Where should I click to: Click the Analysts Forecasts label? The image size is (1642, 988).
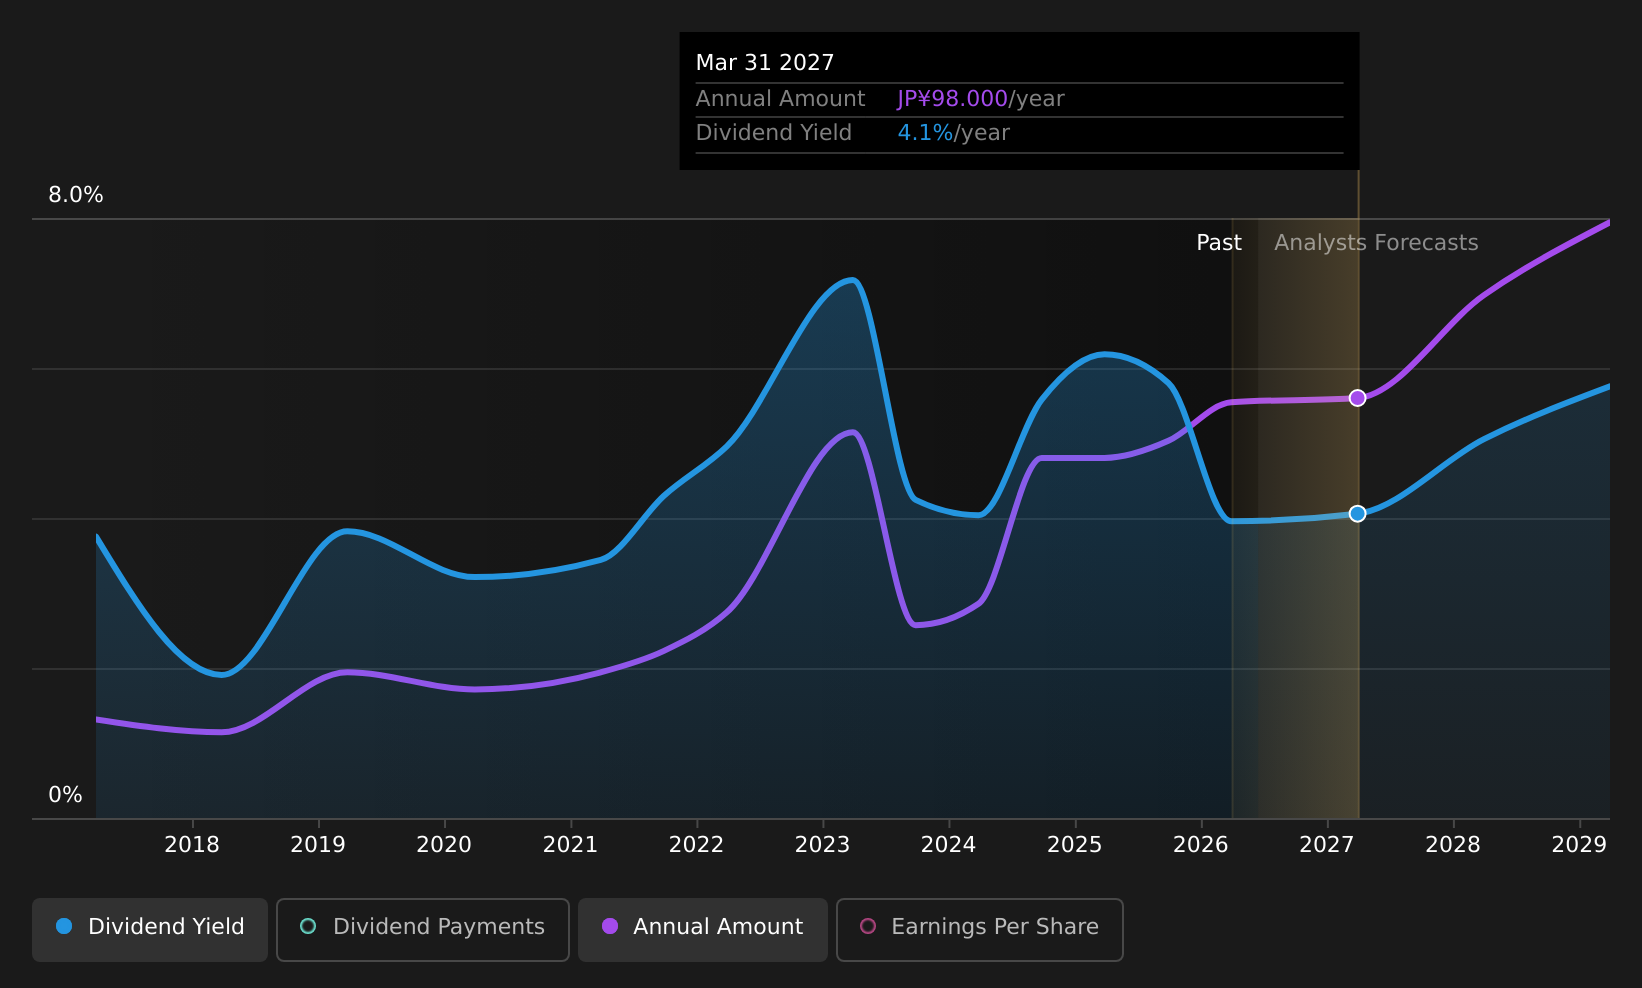1376,243
